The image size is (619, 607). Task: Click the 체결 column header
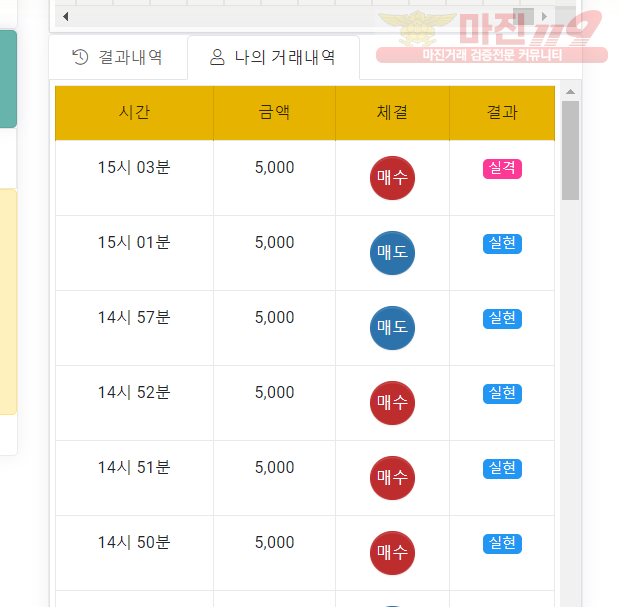click(x=392, y=113)
